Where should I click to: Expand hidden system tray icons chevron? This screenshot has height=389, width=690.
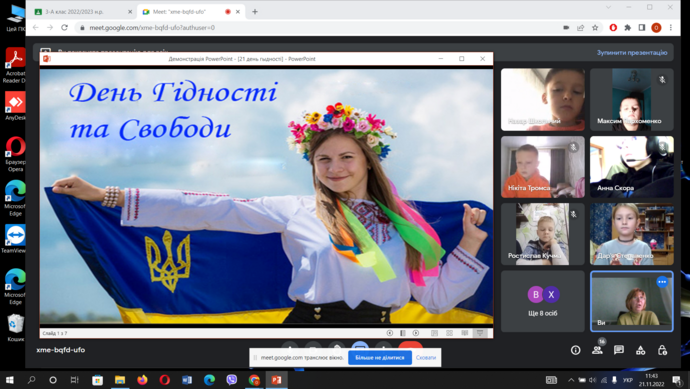click(571, 380)
